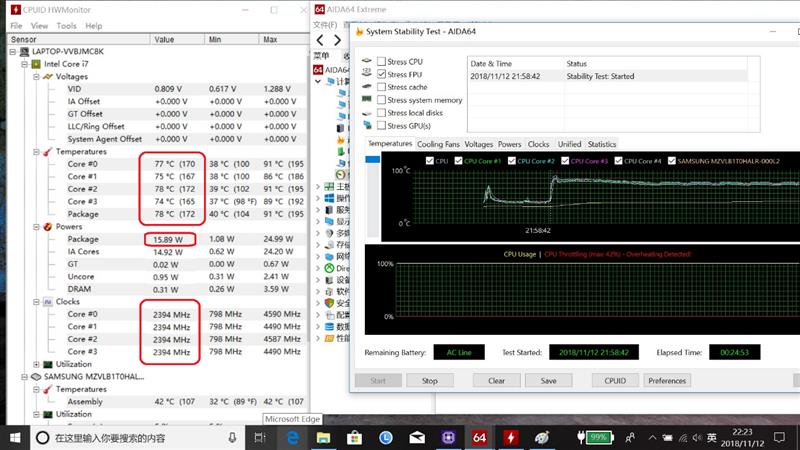
Task: Open the View menu in HWMonitor
Action: coord(39,26)
